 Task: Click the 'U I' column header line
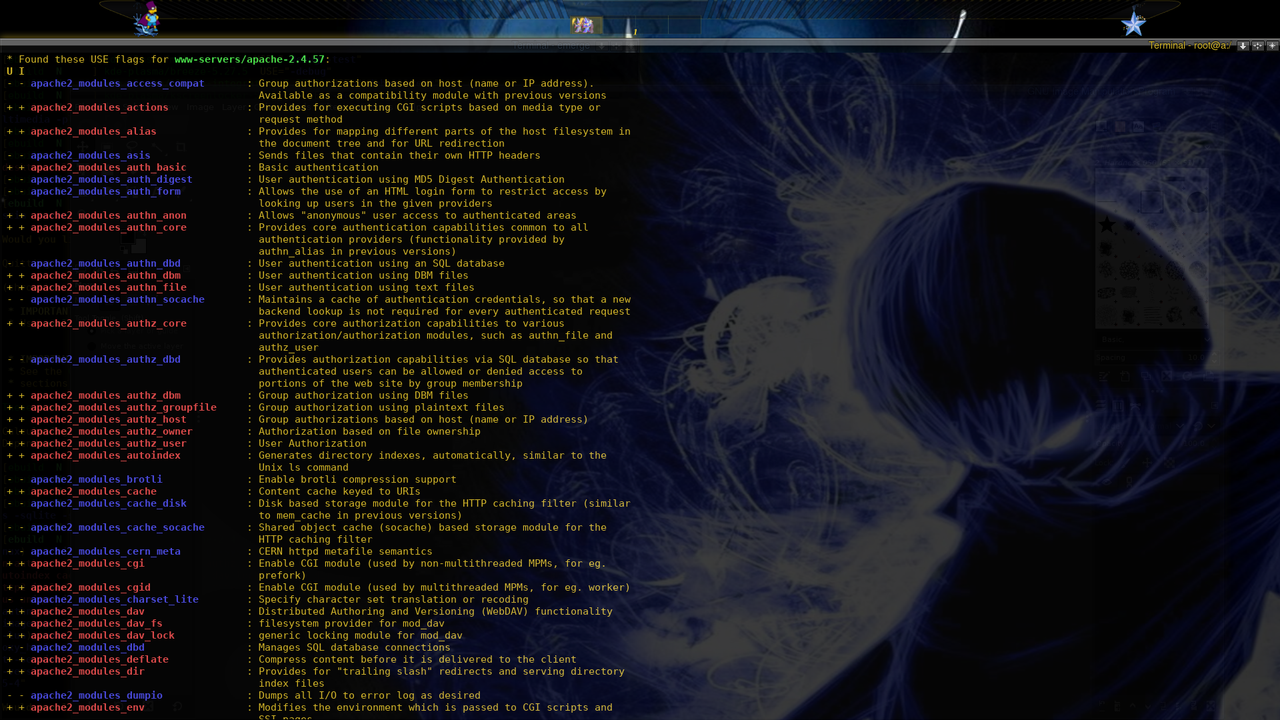tap(15, 72)
